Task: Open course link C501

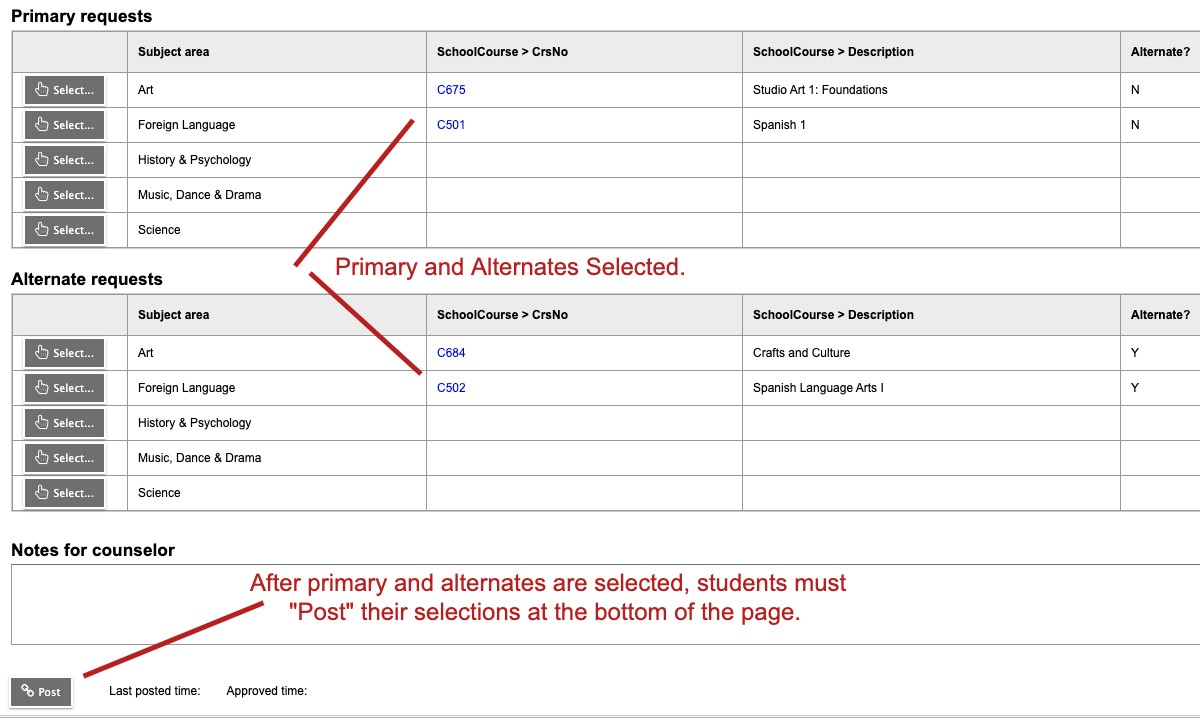Action: (x=451, y=125)
